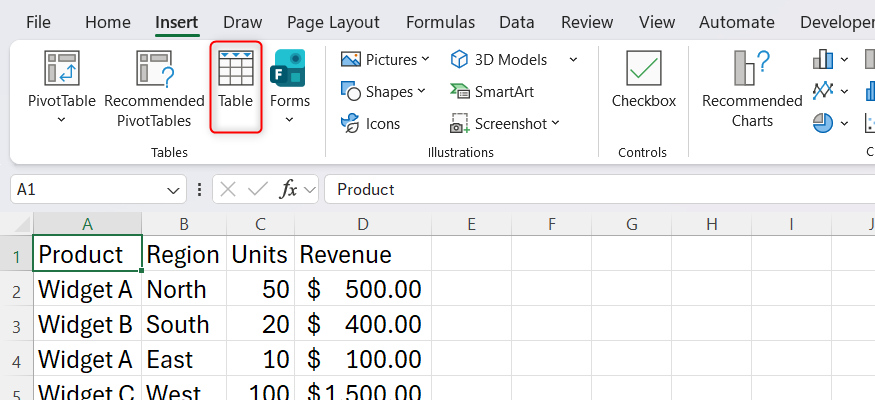Screen dimensions: 875x400
Task: Insert a SmartArt graphic
Action: (492, 91)
